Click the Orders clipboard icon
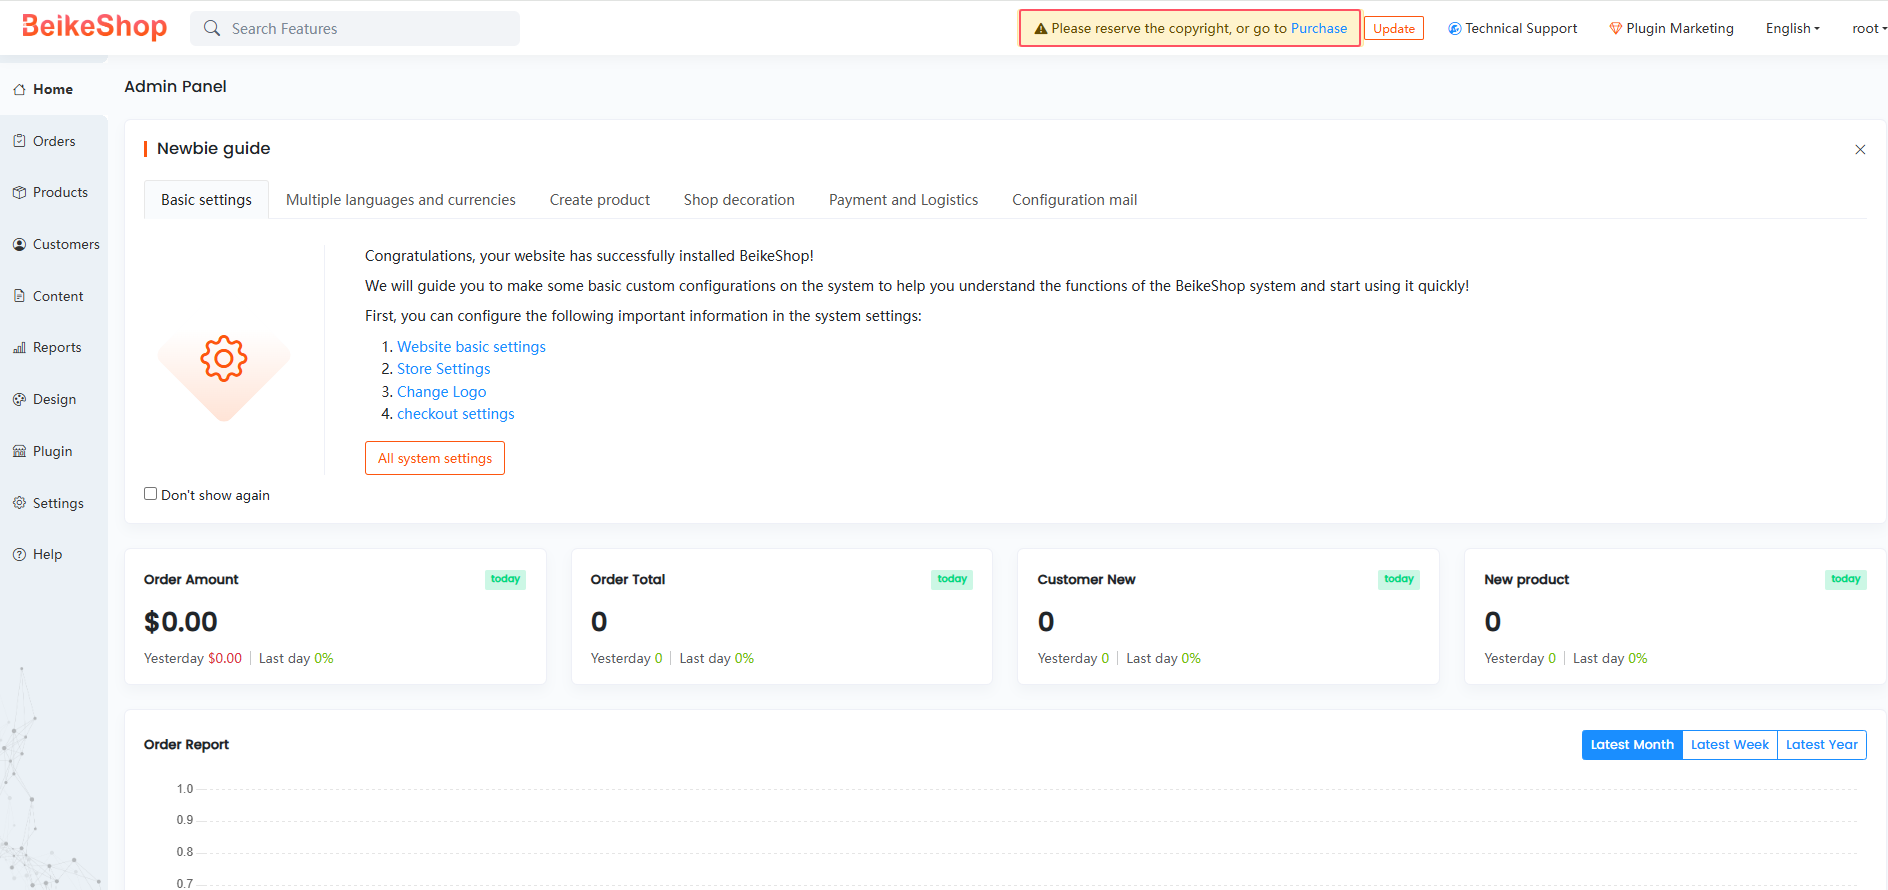The width and height of the screenshot is (1888, 890). pyautogui.click(x=19, y=141)
